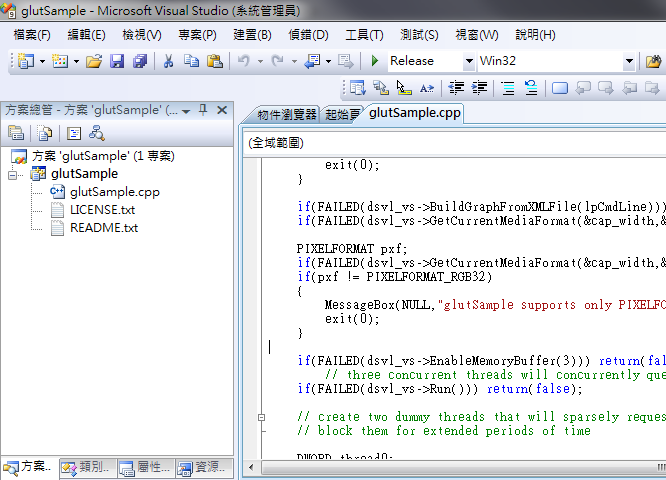Click the Redo arrow icon
Screen dimensions: 666x480
tap(278, 61)
